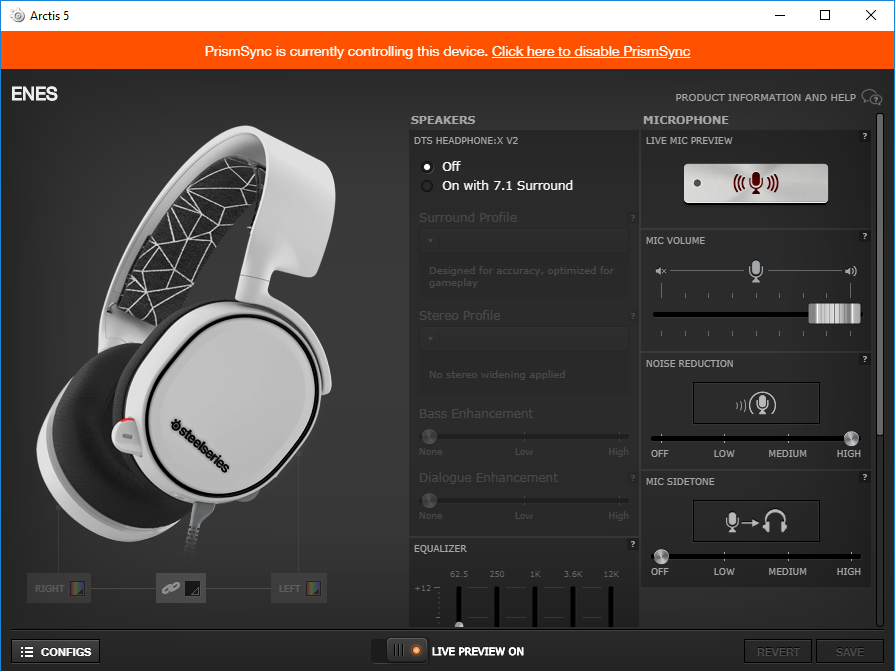Open the Left earcup color swatch
This screenshot has width=895, height=671.
pyautogui.click(x=313, y=588)
